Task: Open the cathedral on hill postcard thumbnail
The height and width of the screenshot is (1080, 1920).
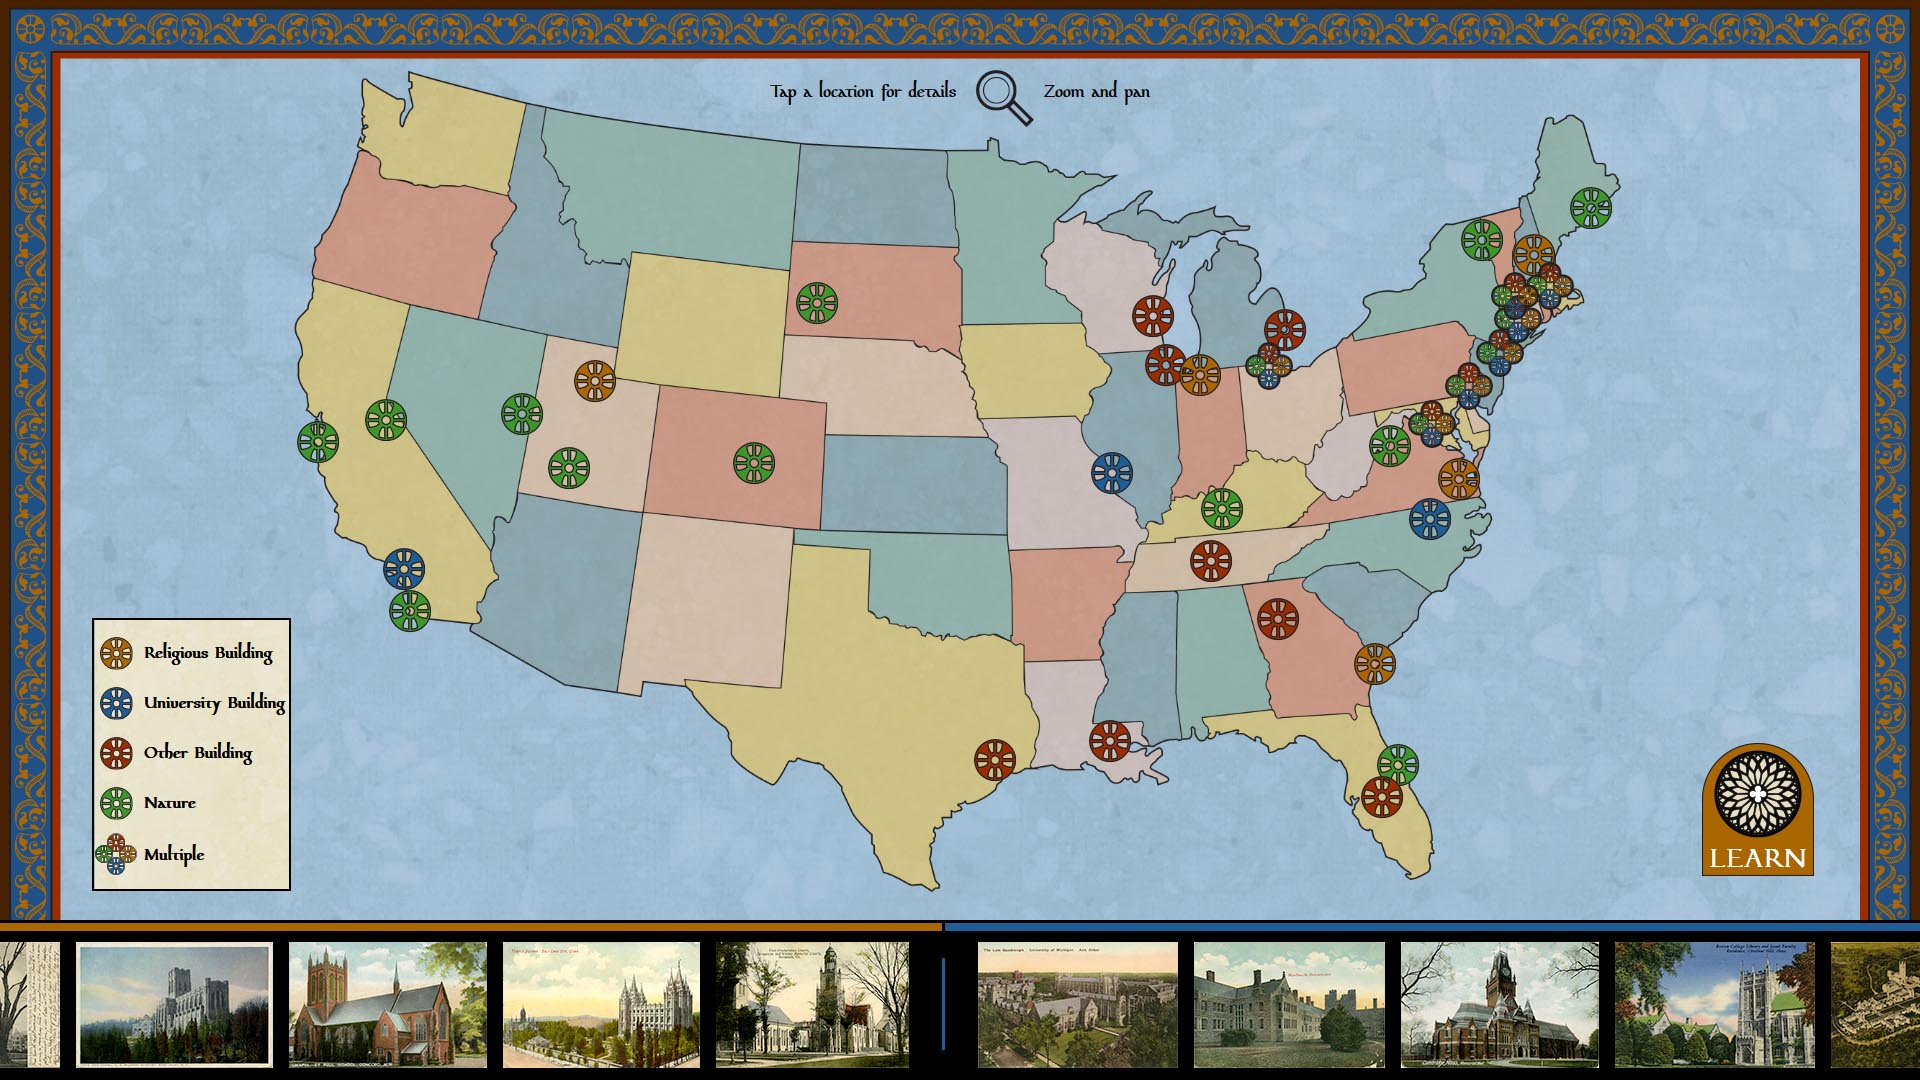Action: [175, 1005]
